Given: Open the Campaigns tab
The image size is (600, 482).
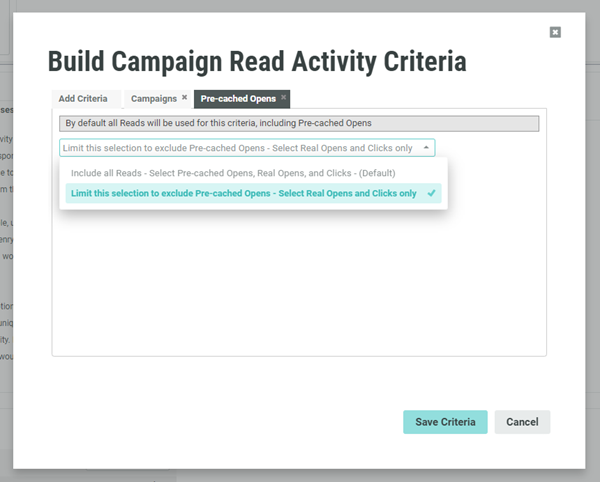Looking at the screenshot, I should (x=153, y=99).
